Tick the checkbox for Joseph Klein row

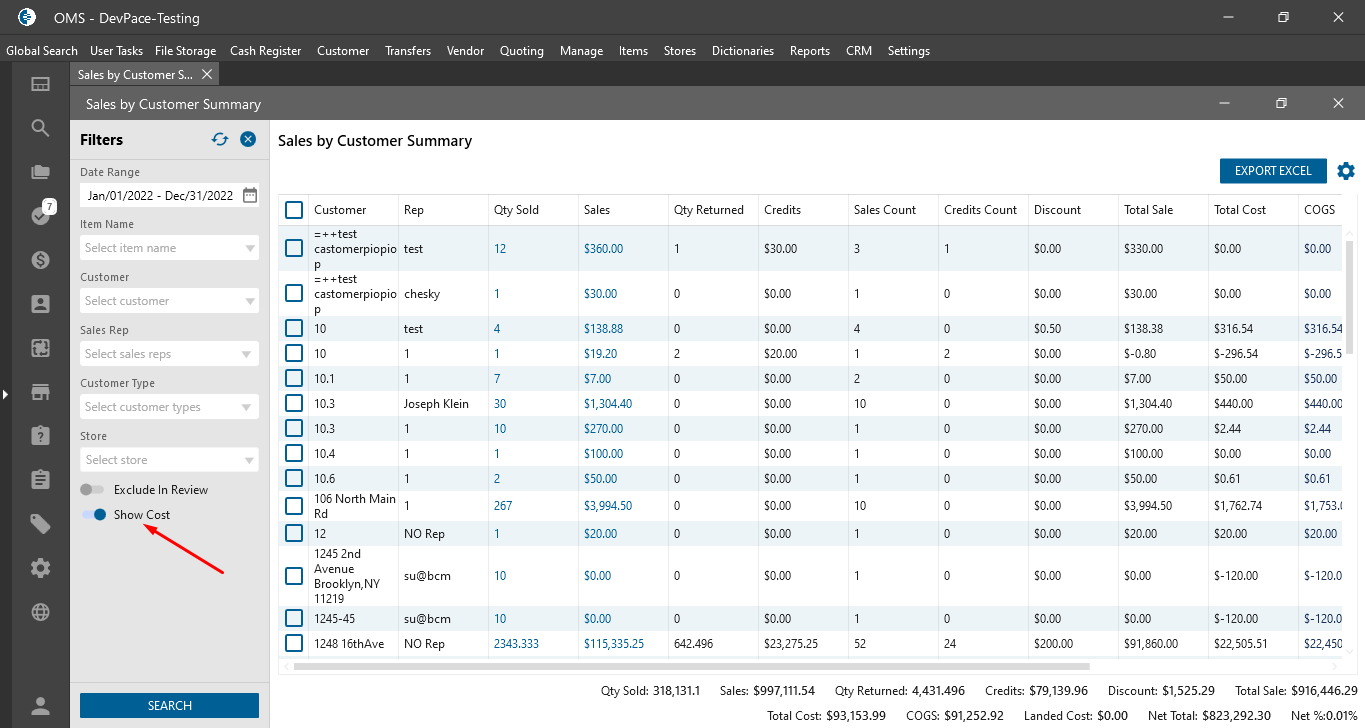coord(294,403)
